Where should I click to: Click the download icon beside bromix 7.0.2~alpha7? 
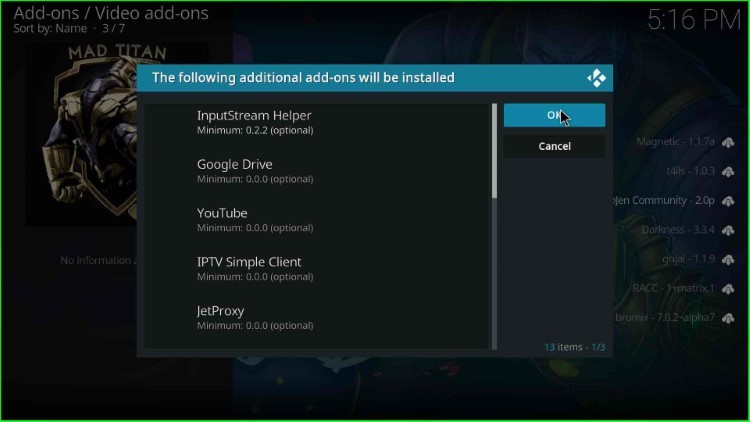tap(728, 318)
